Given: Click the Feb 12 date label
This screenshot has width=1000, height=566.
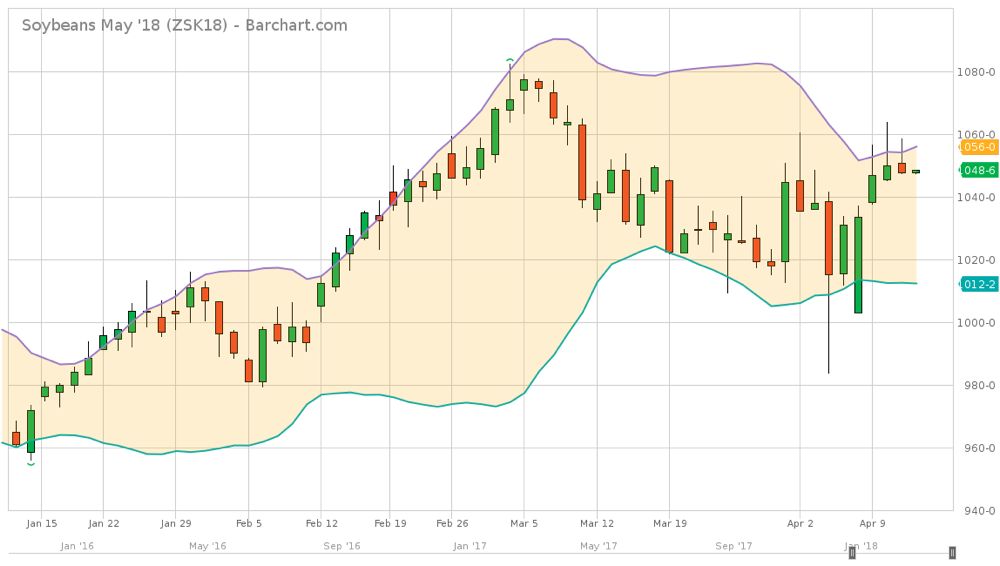Looking at the screenshot, I should (321, 524).
